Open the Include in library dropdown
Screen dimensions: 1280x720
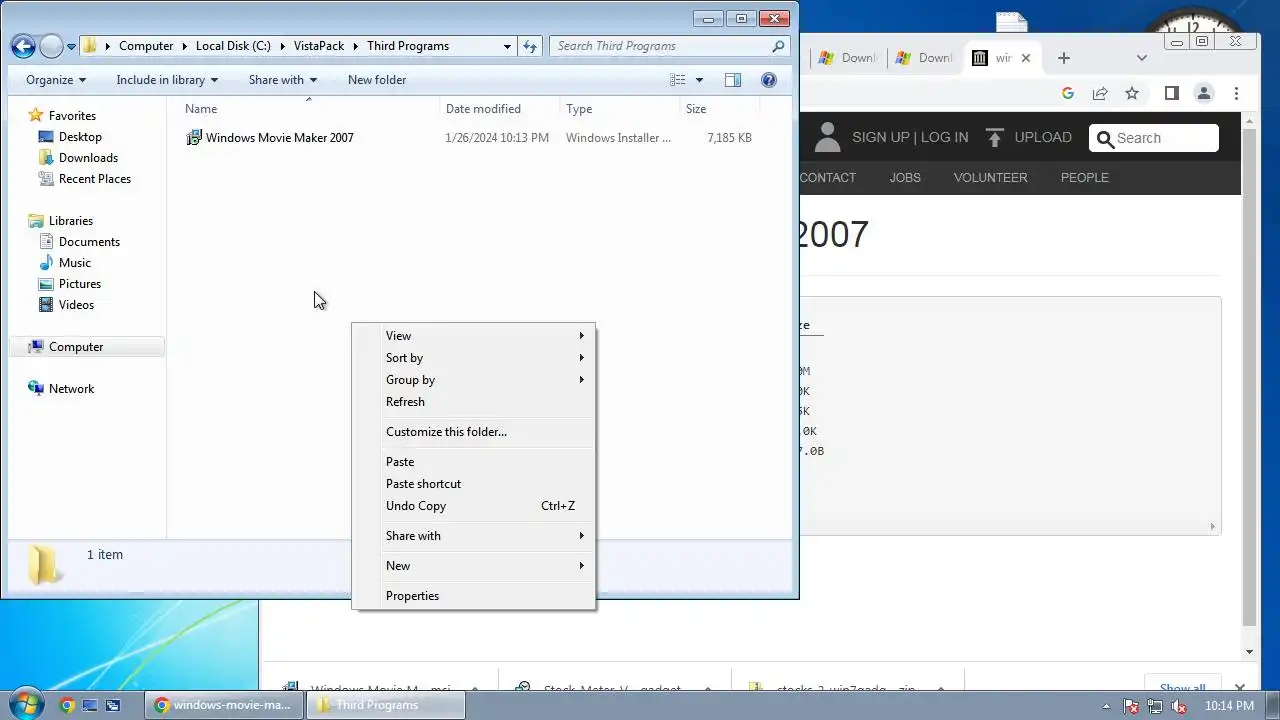[x=167, y=80]
